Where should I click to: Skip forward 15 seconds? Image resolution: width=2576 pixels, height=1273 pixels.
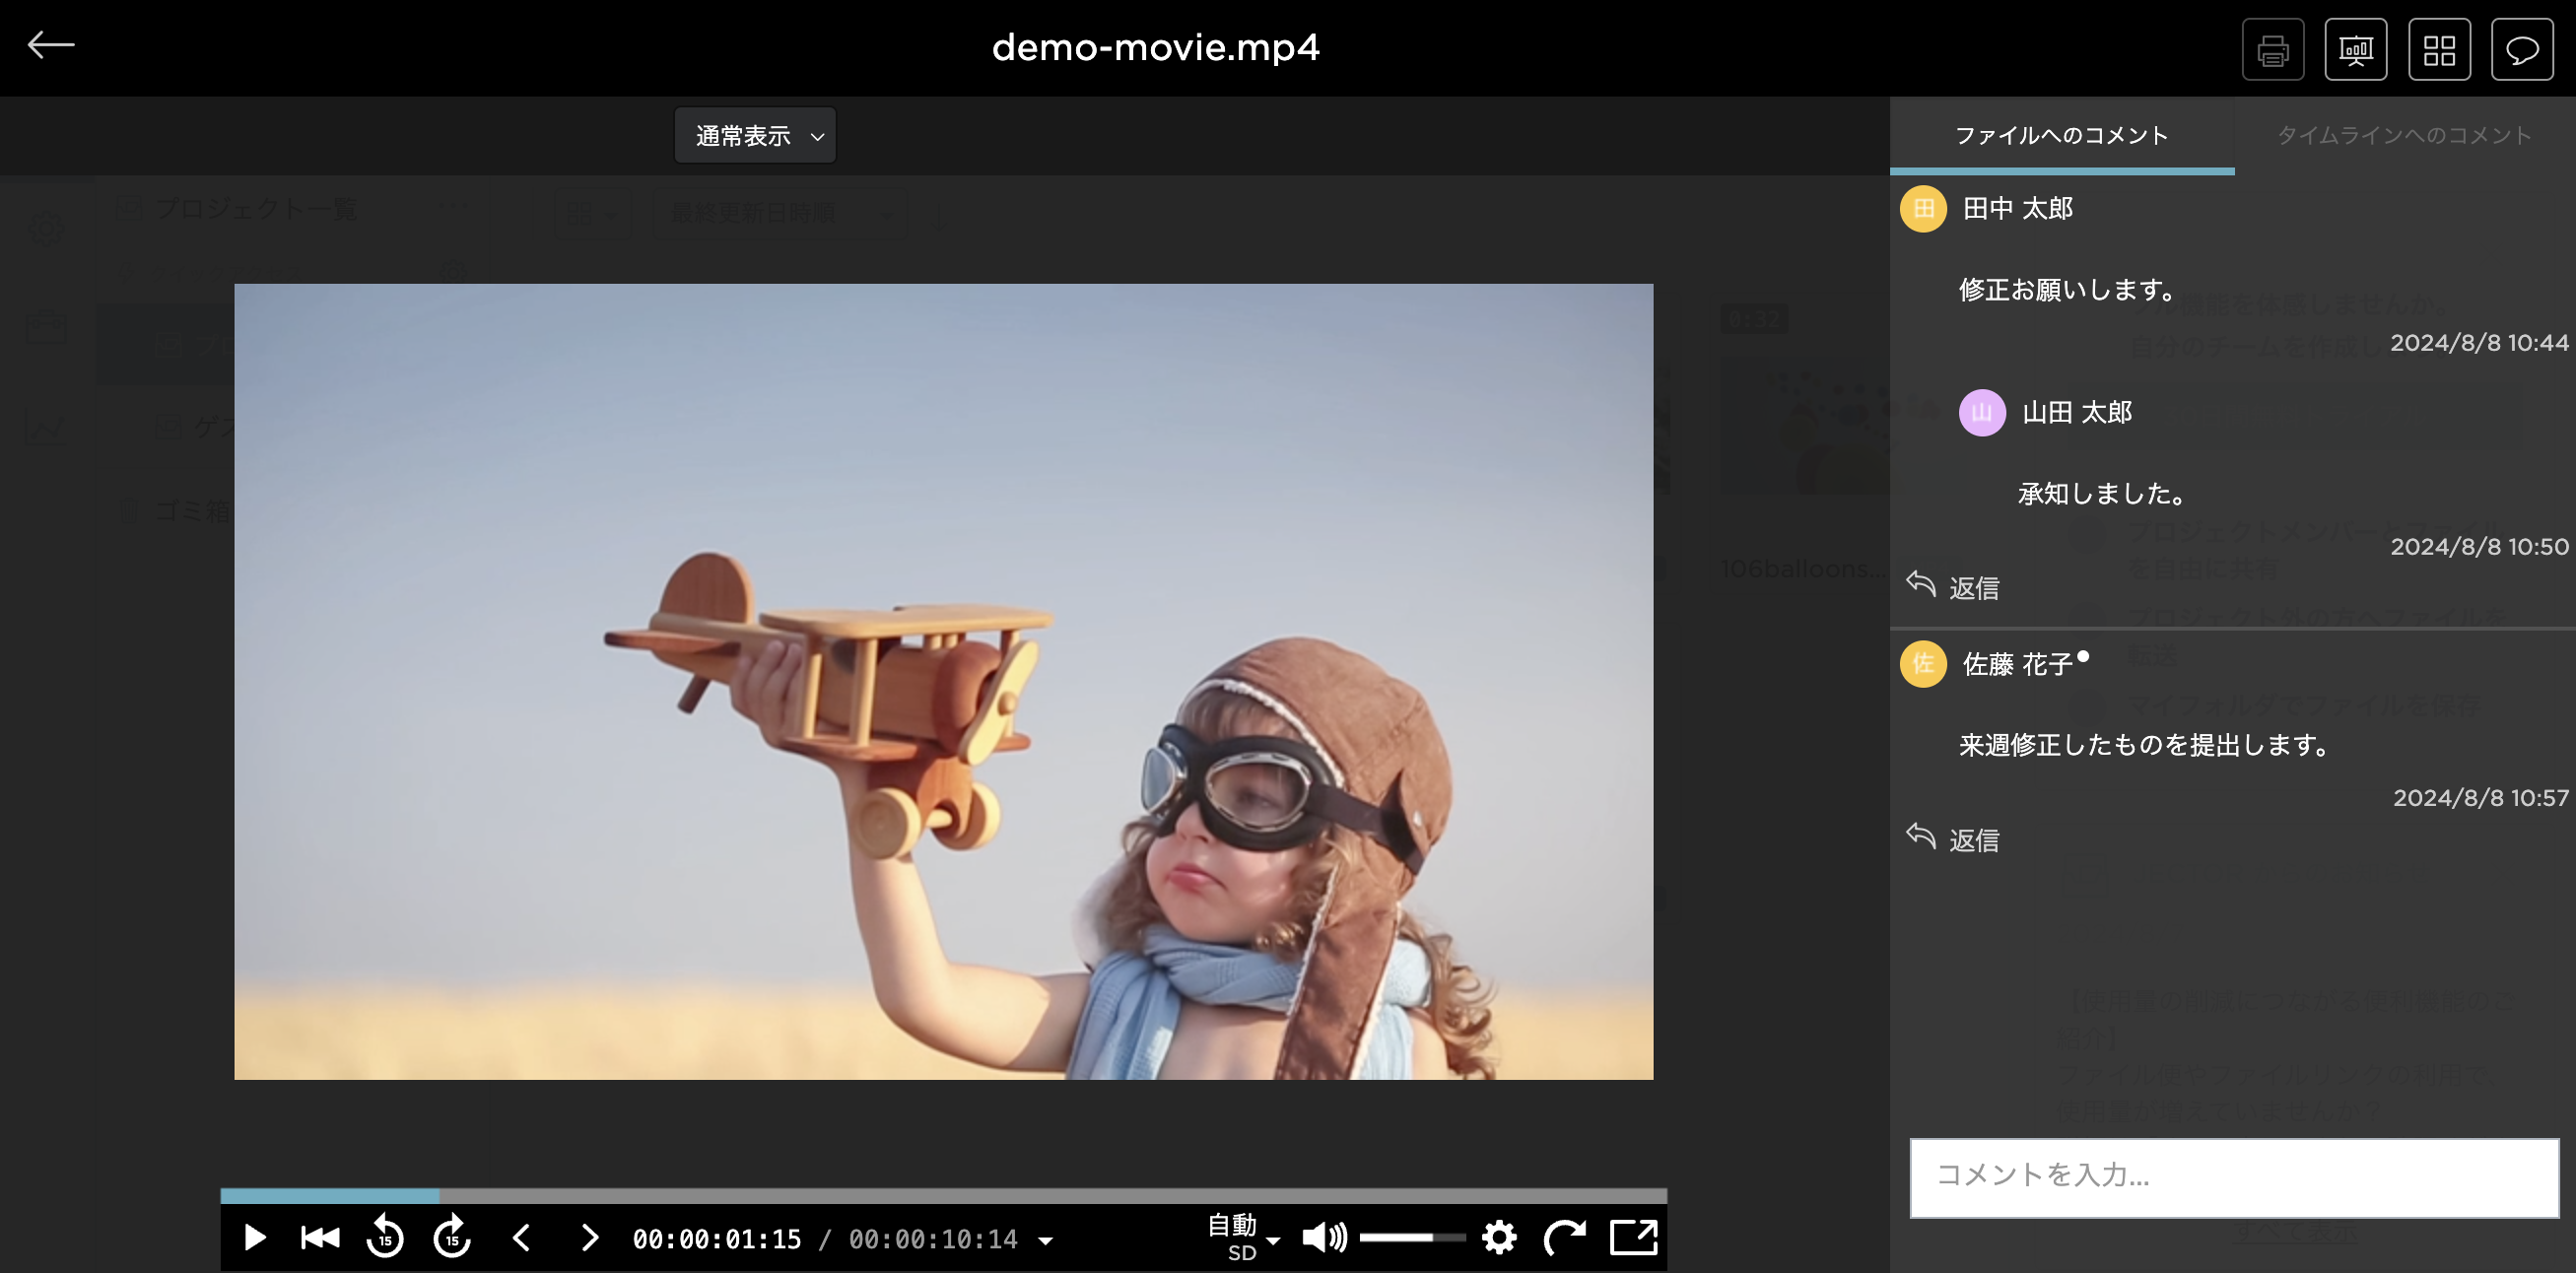click(452, 1238)
